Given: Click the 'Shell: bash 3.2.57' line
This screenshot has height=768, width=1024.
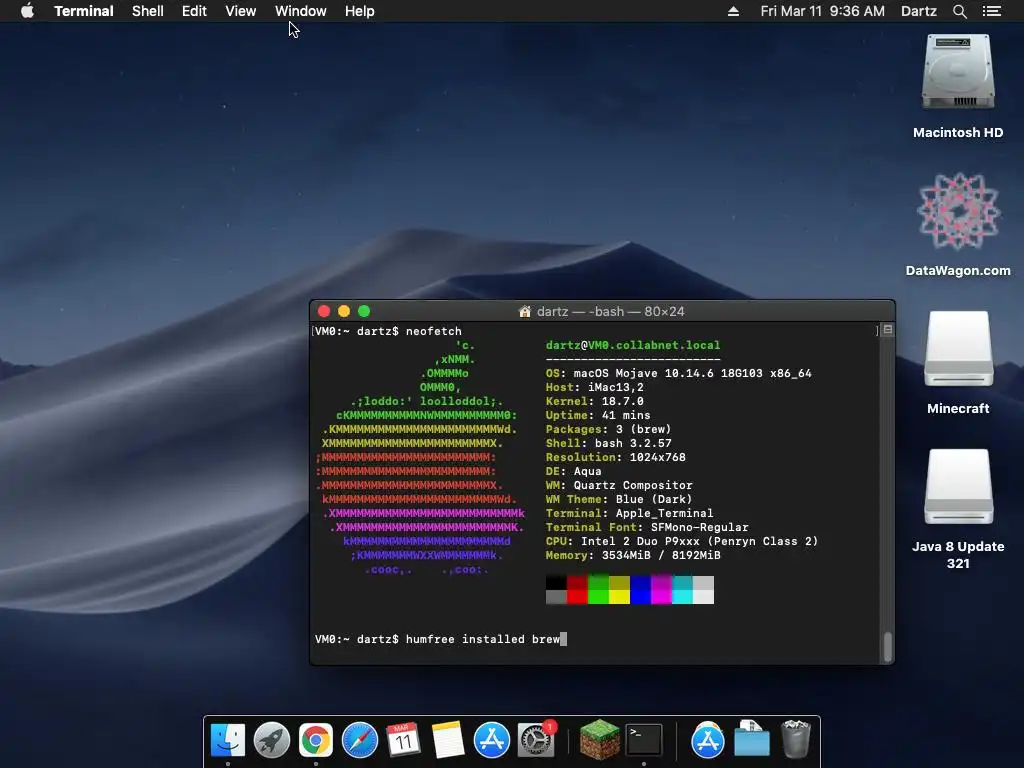Looking at the screenshot, I should point(609,443).
